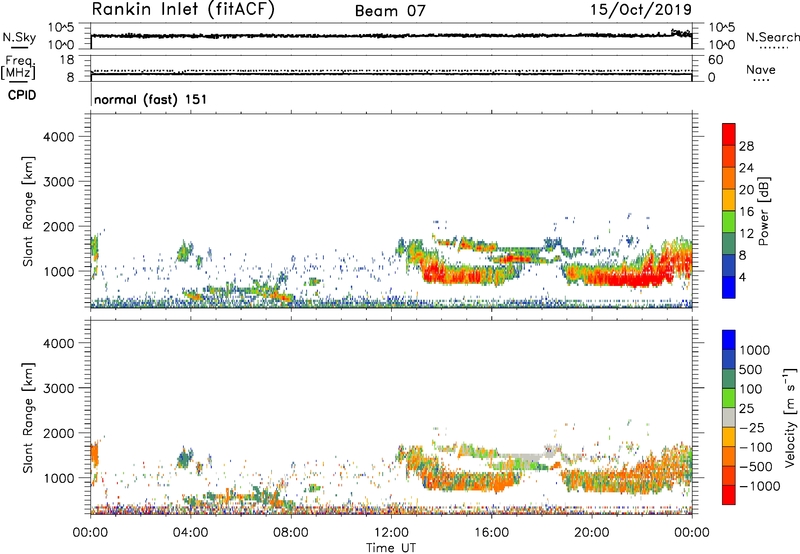This screenshot has height=554, width=800.
Task: Click the 'Slant Range [km]' label of velocity panel
Action: pos(28,417)
